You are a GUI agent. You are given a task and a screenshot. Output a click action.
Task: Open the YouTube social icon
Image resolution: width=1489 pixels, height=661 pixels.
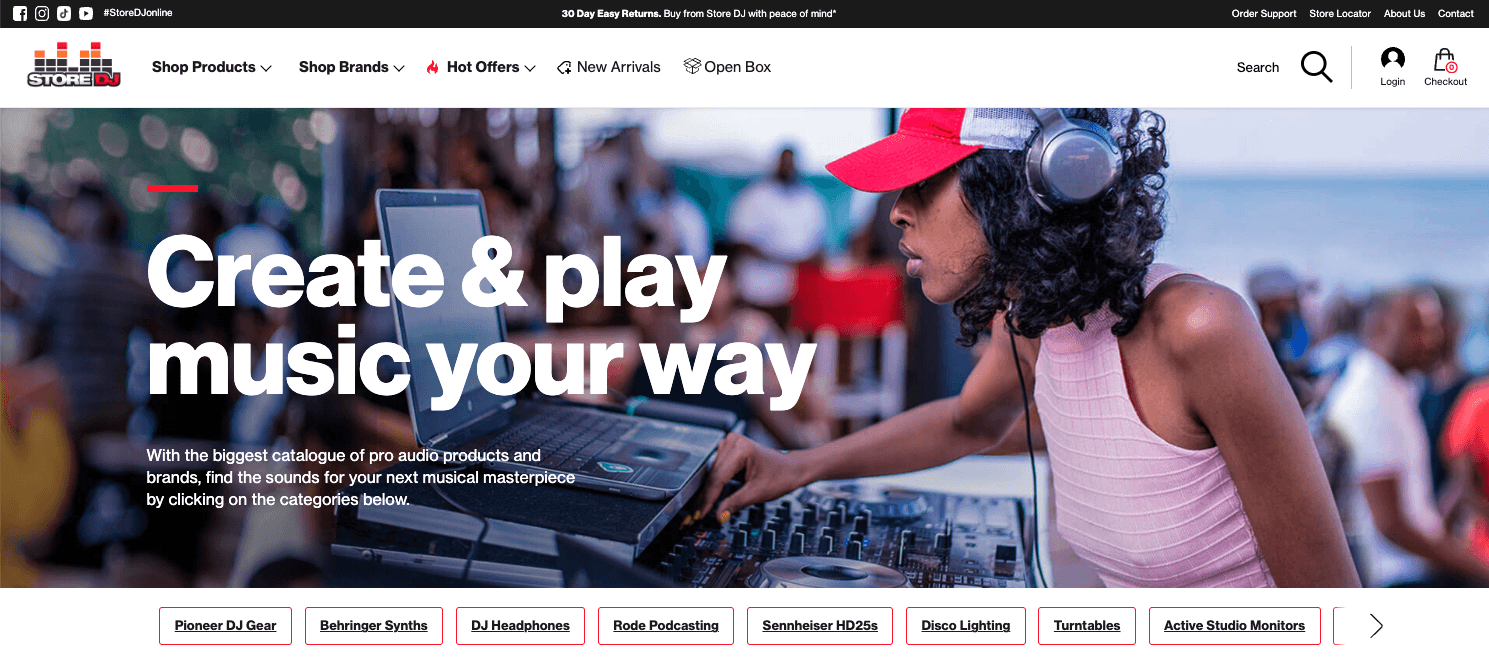86,14
